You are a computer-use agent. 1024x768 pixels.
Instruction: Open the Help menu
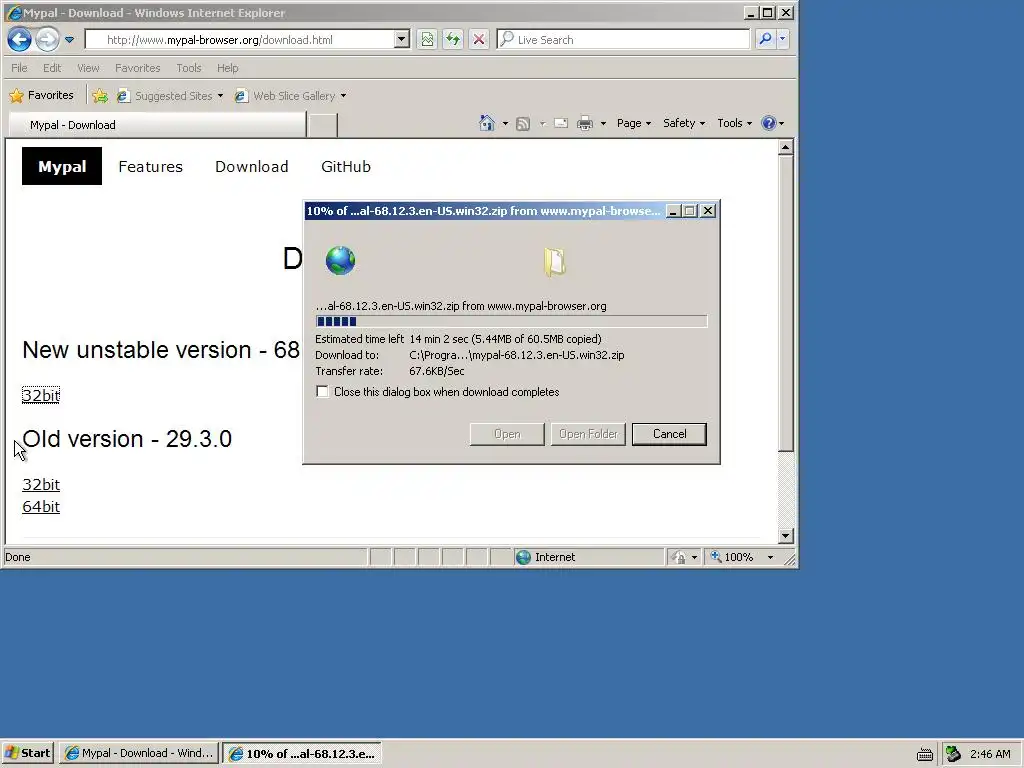(x=227, y=68)
